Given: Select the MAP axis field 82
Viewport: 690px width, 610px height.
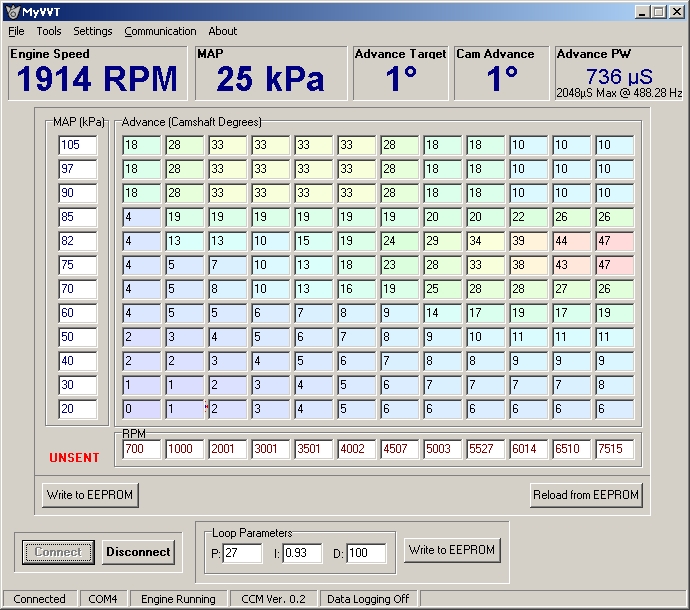Looking at the screenshot, I should pyautogui.click(x=77, y=241).
